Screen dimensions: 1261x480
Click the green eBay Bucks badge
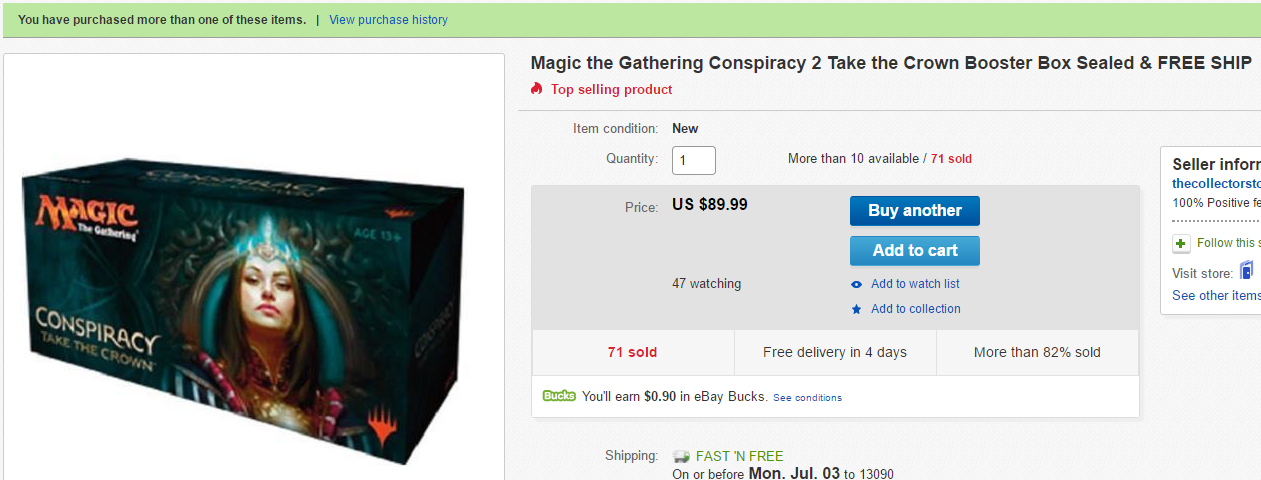pos(559,396)
